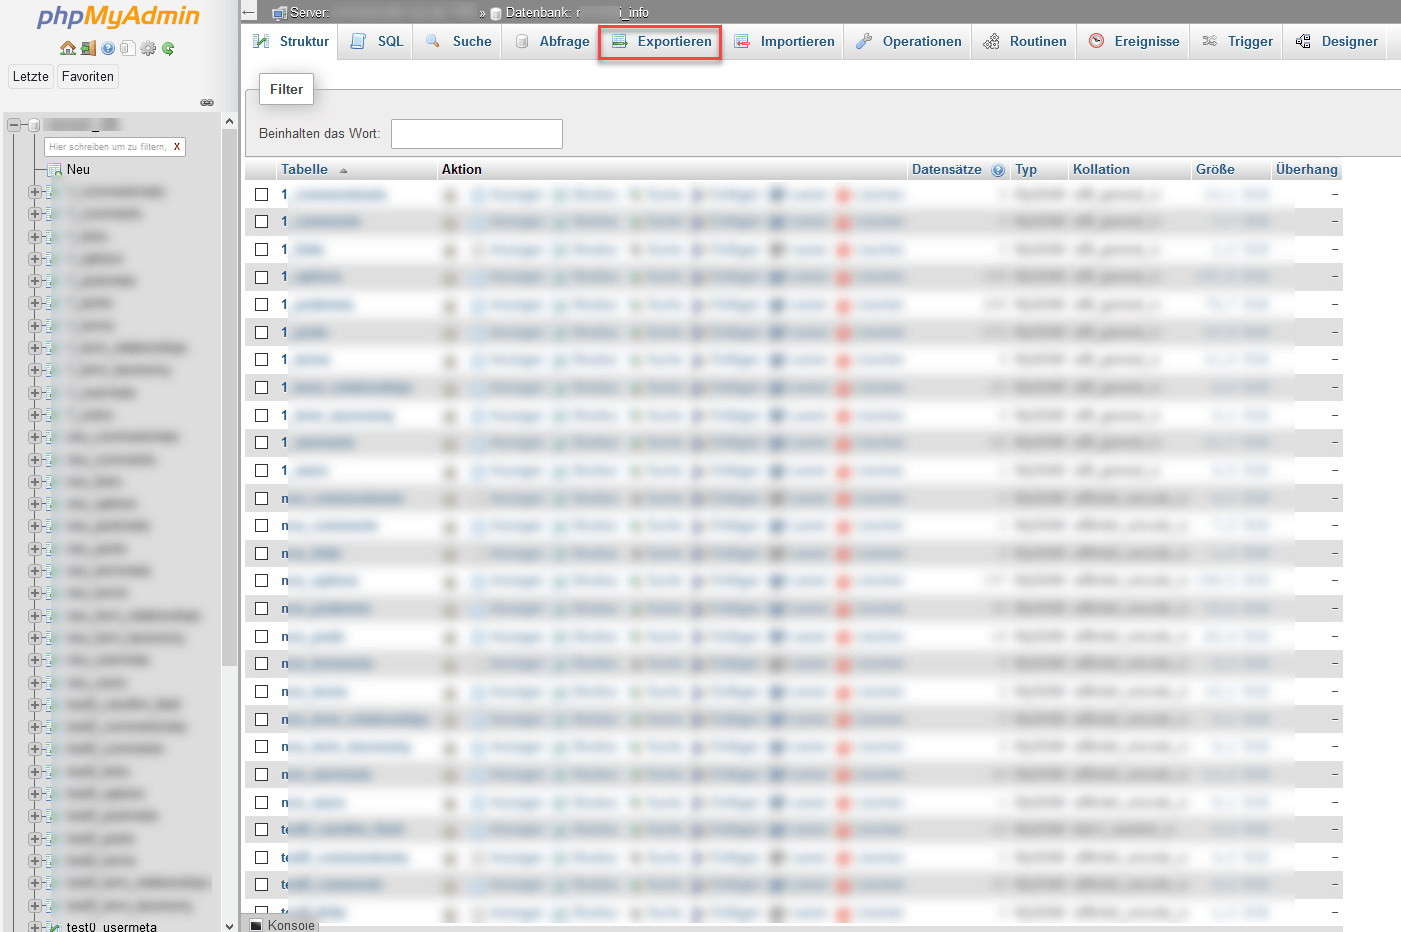Image resolution: width=1401 pixels, height=932 pixels.
Task: Open the Struktur tab
Action: 291,41
